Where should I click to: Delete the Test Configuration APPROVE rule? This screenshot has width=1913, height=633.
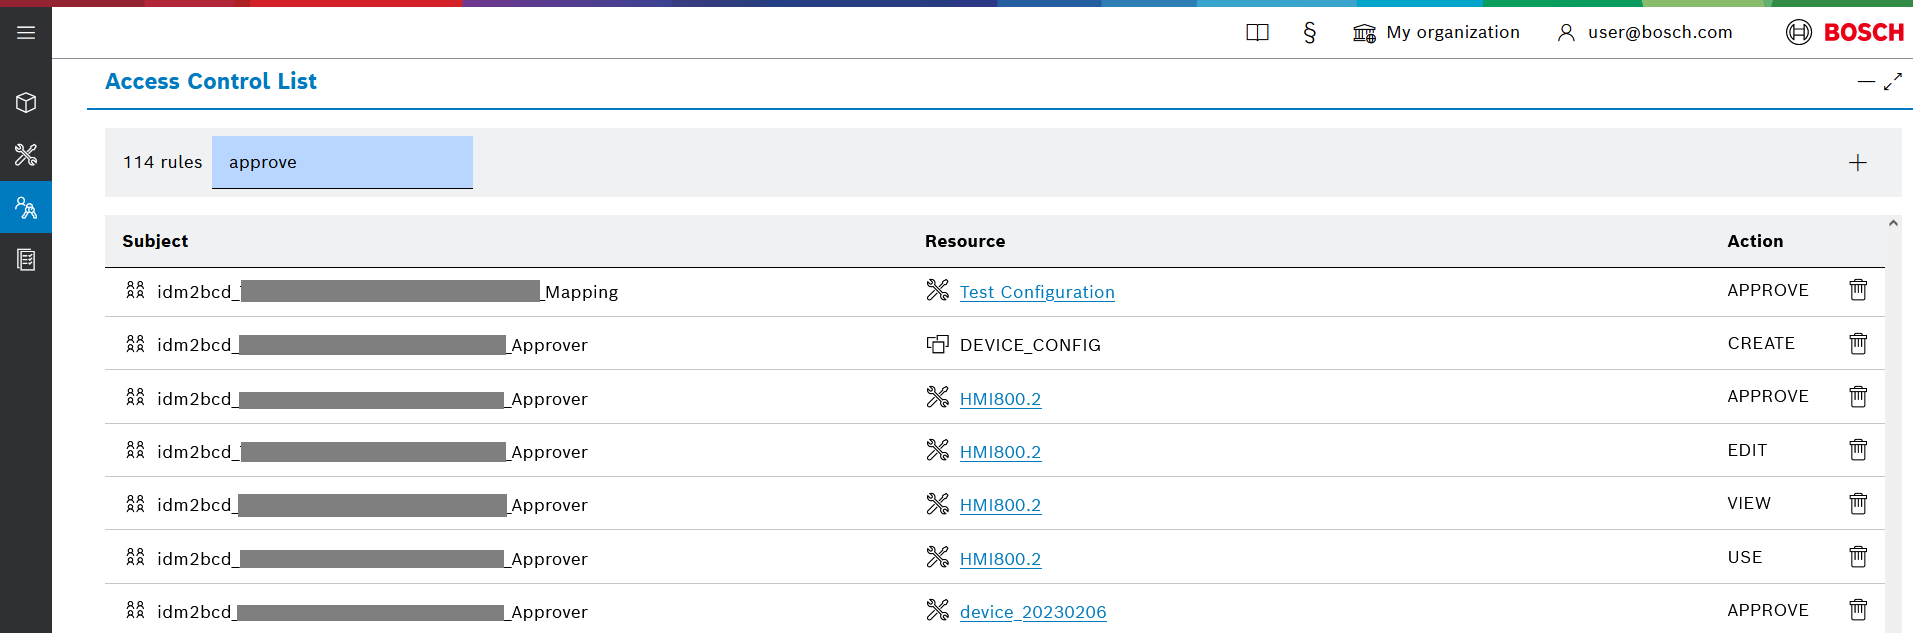pyautogui.click(x=1857, y=290)
